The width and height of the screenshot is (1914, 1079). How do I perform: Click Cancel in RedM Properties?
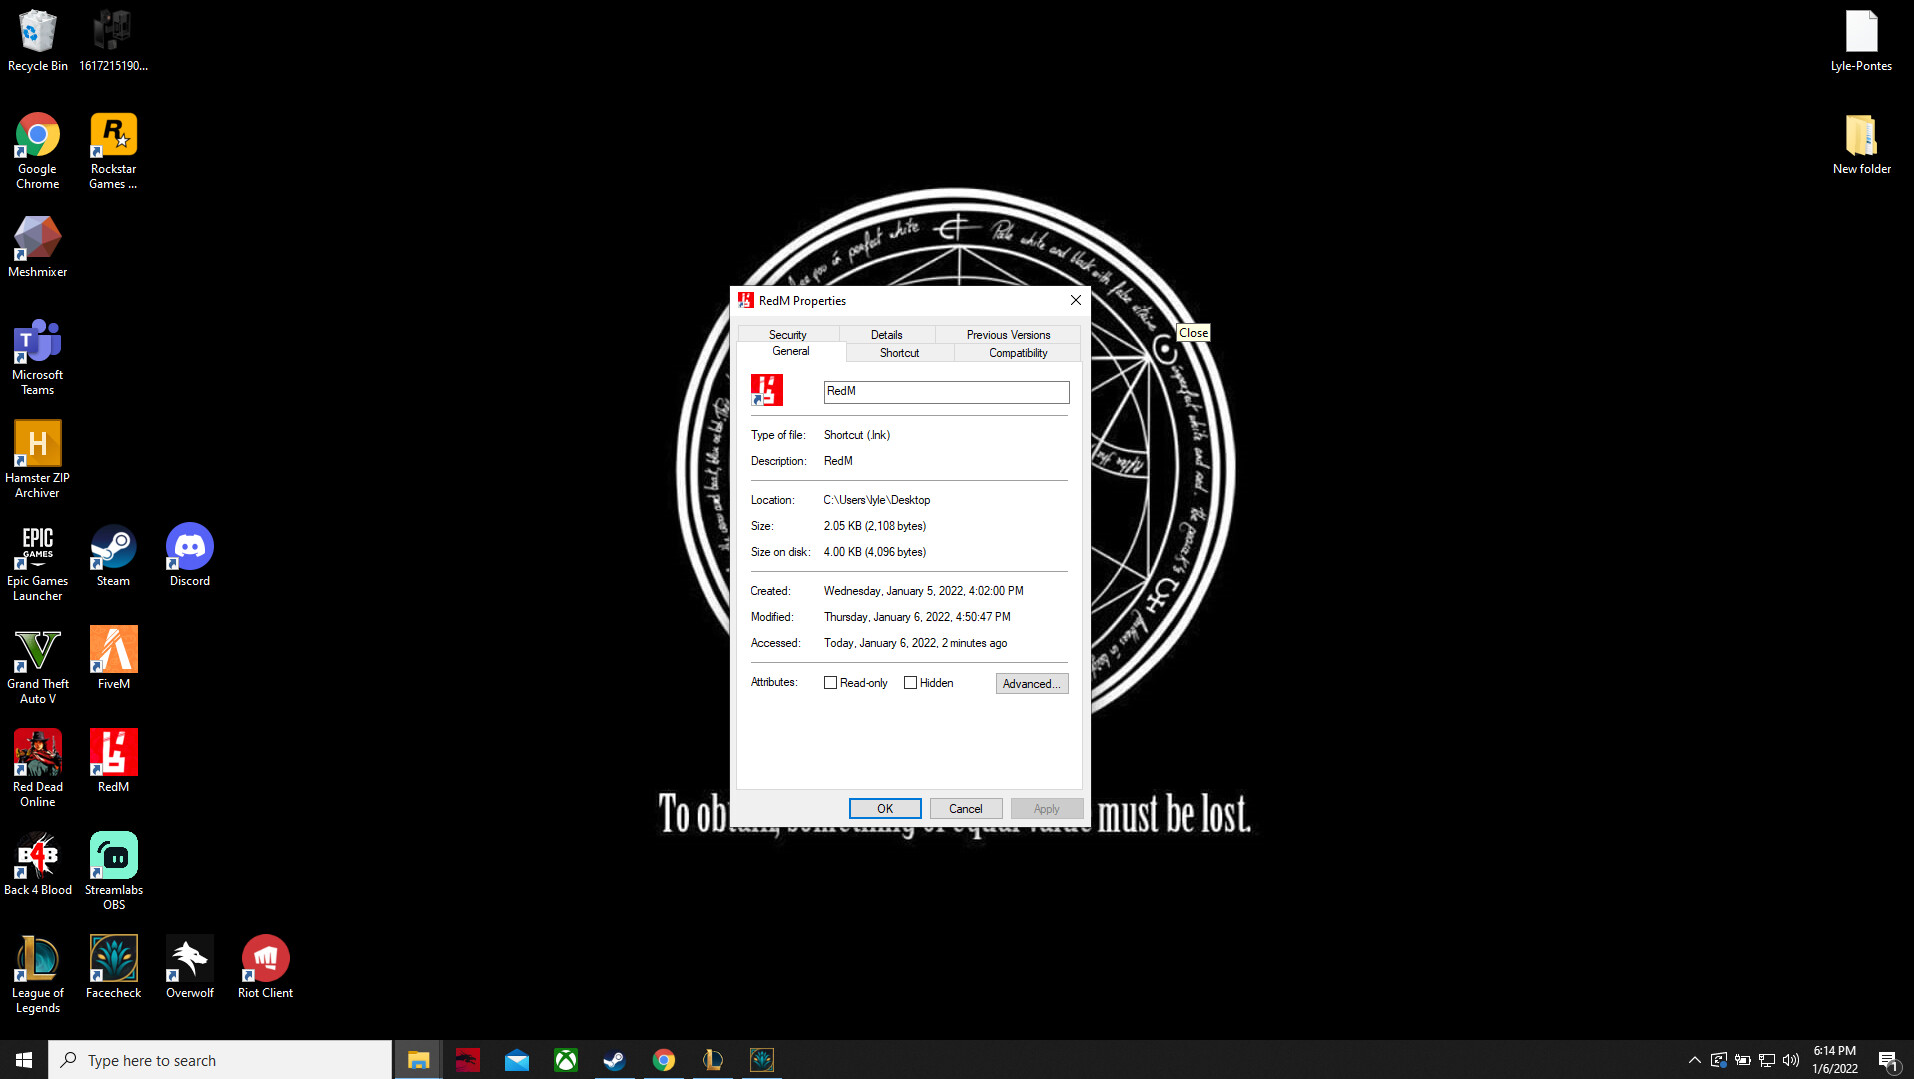966,809
